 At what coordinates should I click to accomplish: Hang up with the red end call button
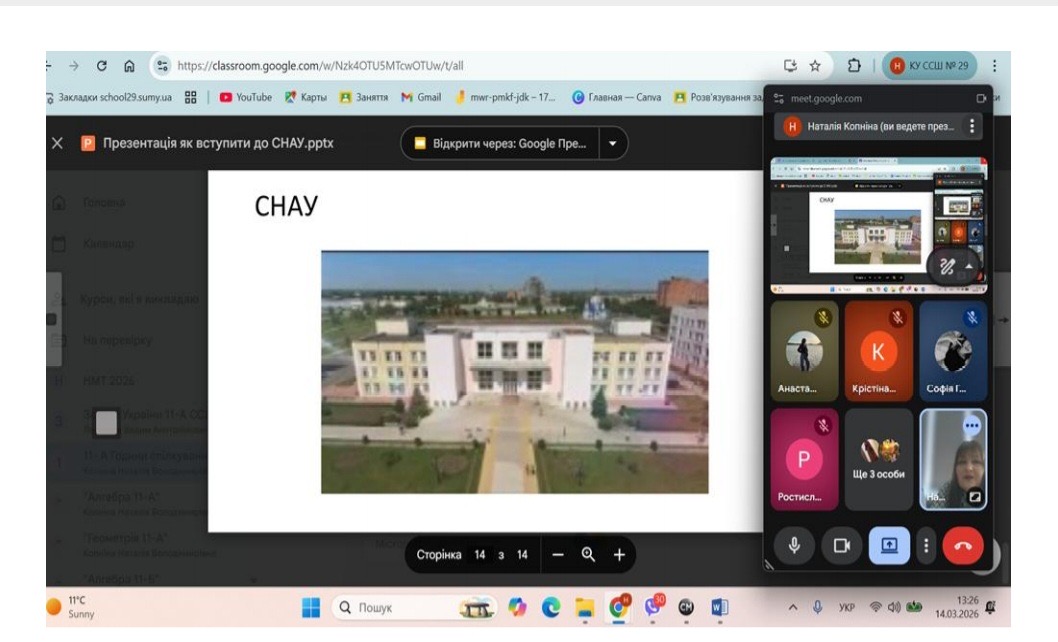pyautogui.click(x=963, y=546)
